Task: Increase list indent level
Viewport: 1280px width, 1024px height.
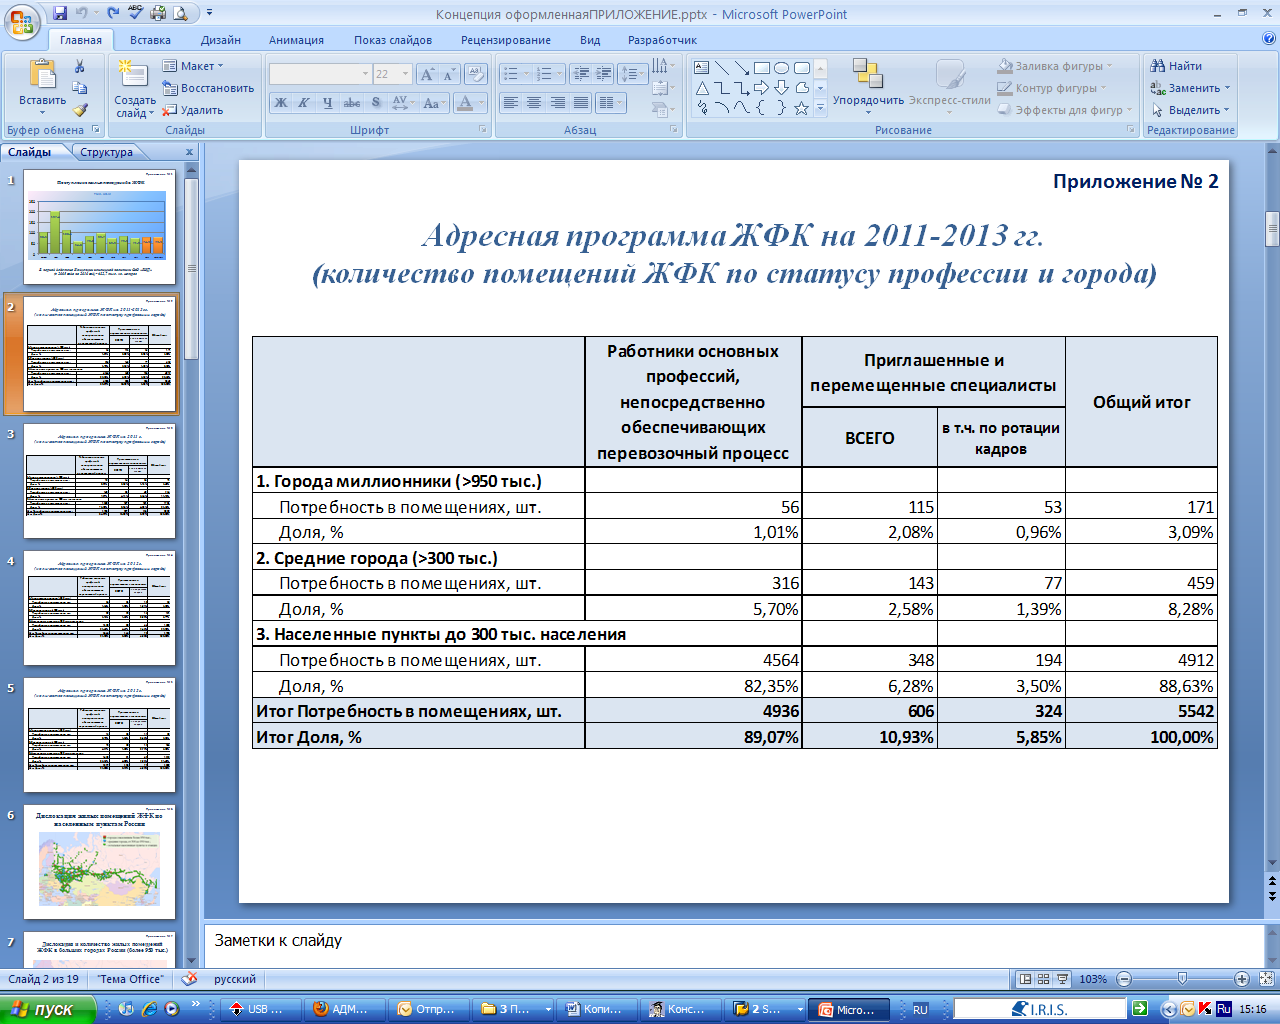Action: click(x=603, y=74)
